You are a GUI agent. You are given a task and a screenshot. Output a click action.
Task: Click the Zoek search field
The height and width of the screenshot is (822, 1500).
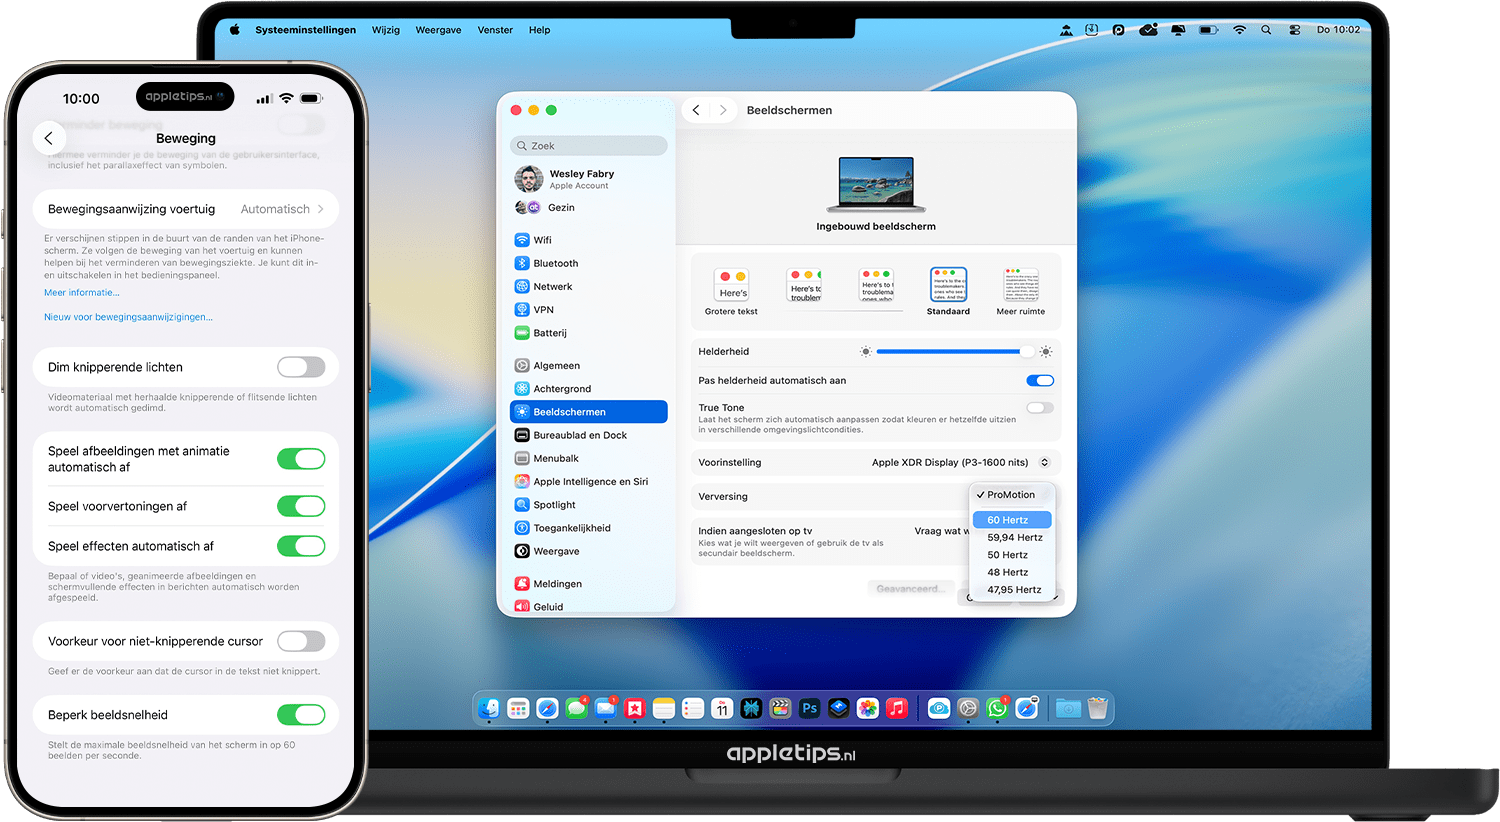[589, 146]
